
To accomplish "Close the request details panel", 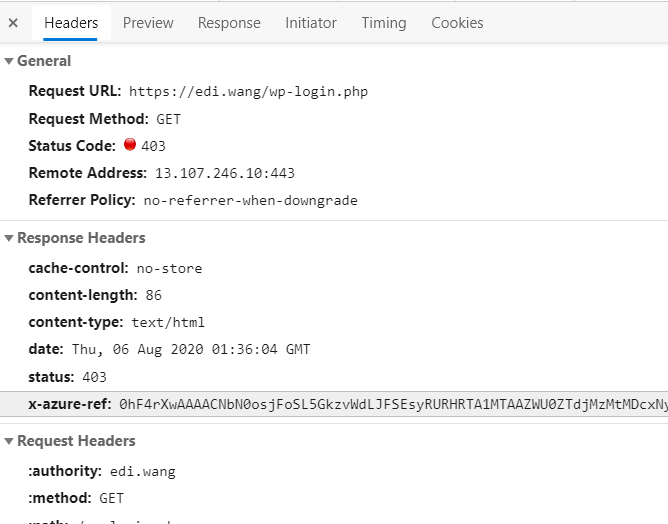I will point(13,22).
